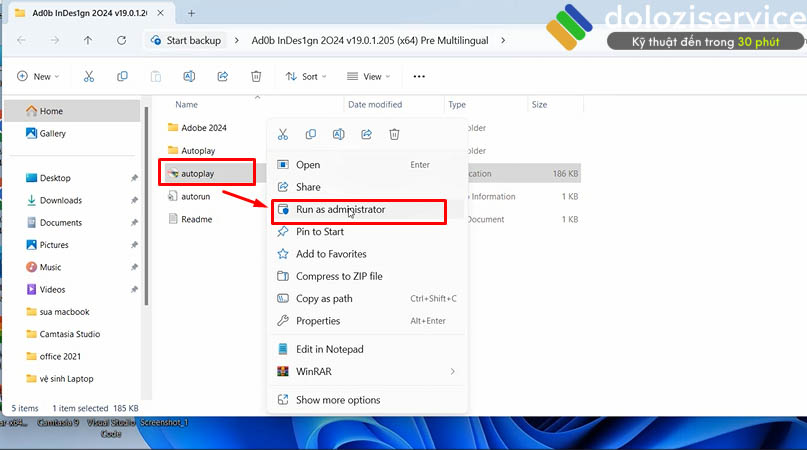Select the autoplay application file
Image resolution: width=807 pixels, height=450 pixels.
[191, 174]
